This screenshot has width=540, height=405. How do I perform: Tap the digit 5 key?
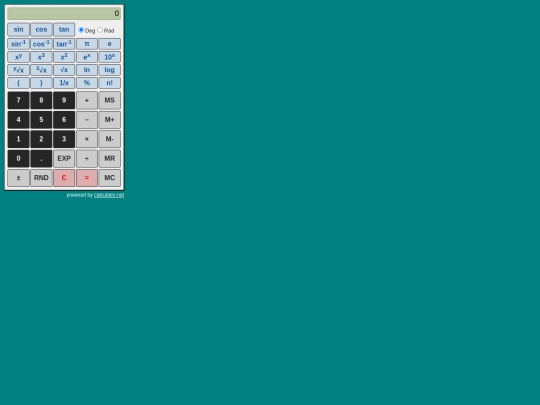click(x=41, y=120)
